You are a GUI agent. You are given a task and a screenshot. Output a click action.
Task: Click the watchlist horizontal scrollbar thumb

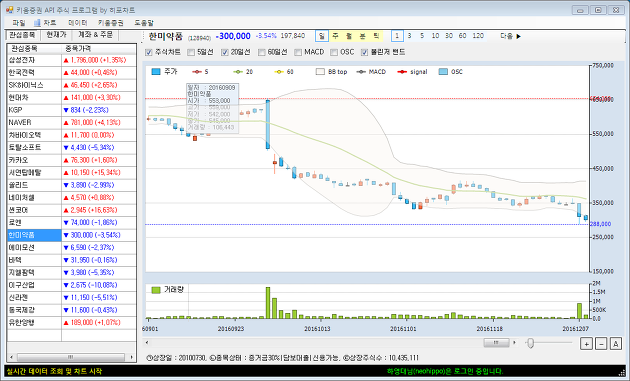pos(71,357)
